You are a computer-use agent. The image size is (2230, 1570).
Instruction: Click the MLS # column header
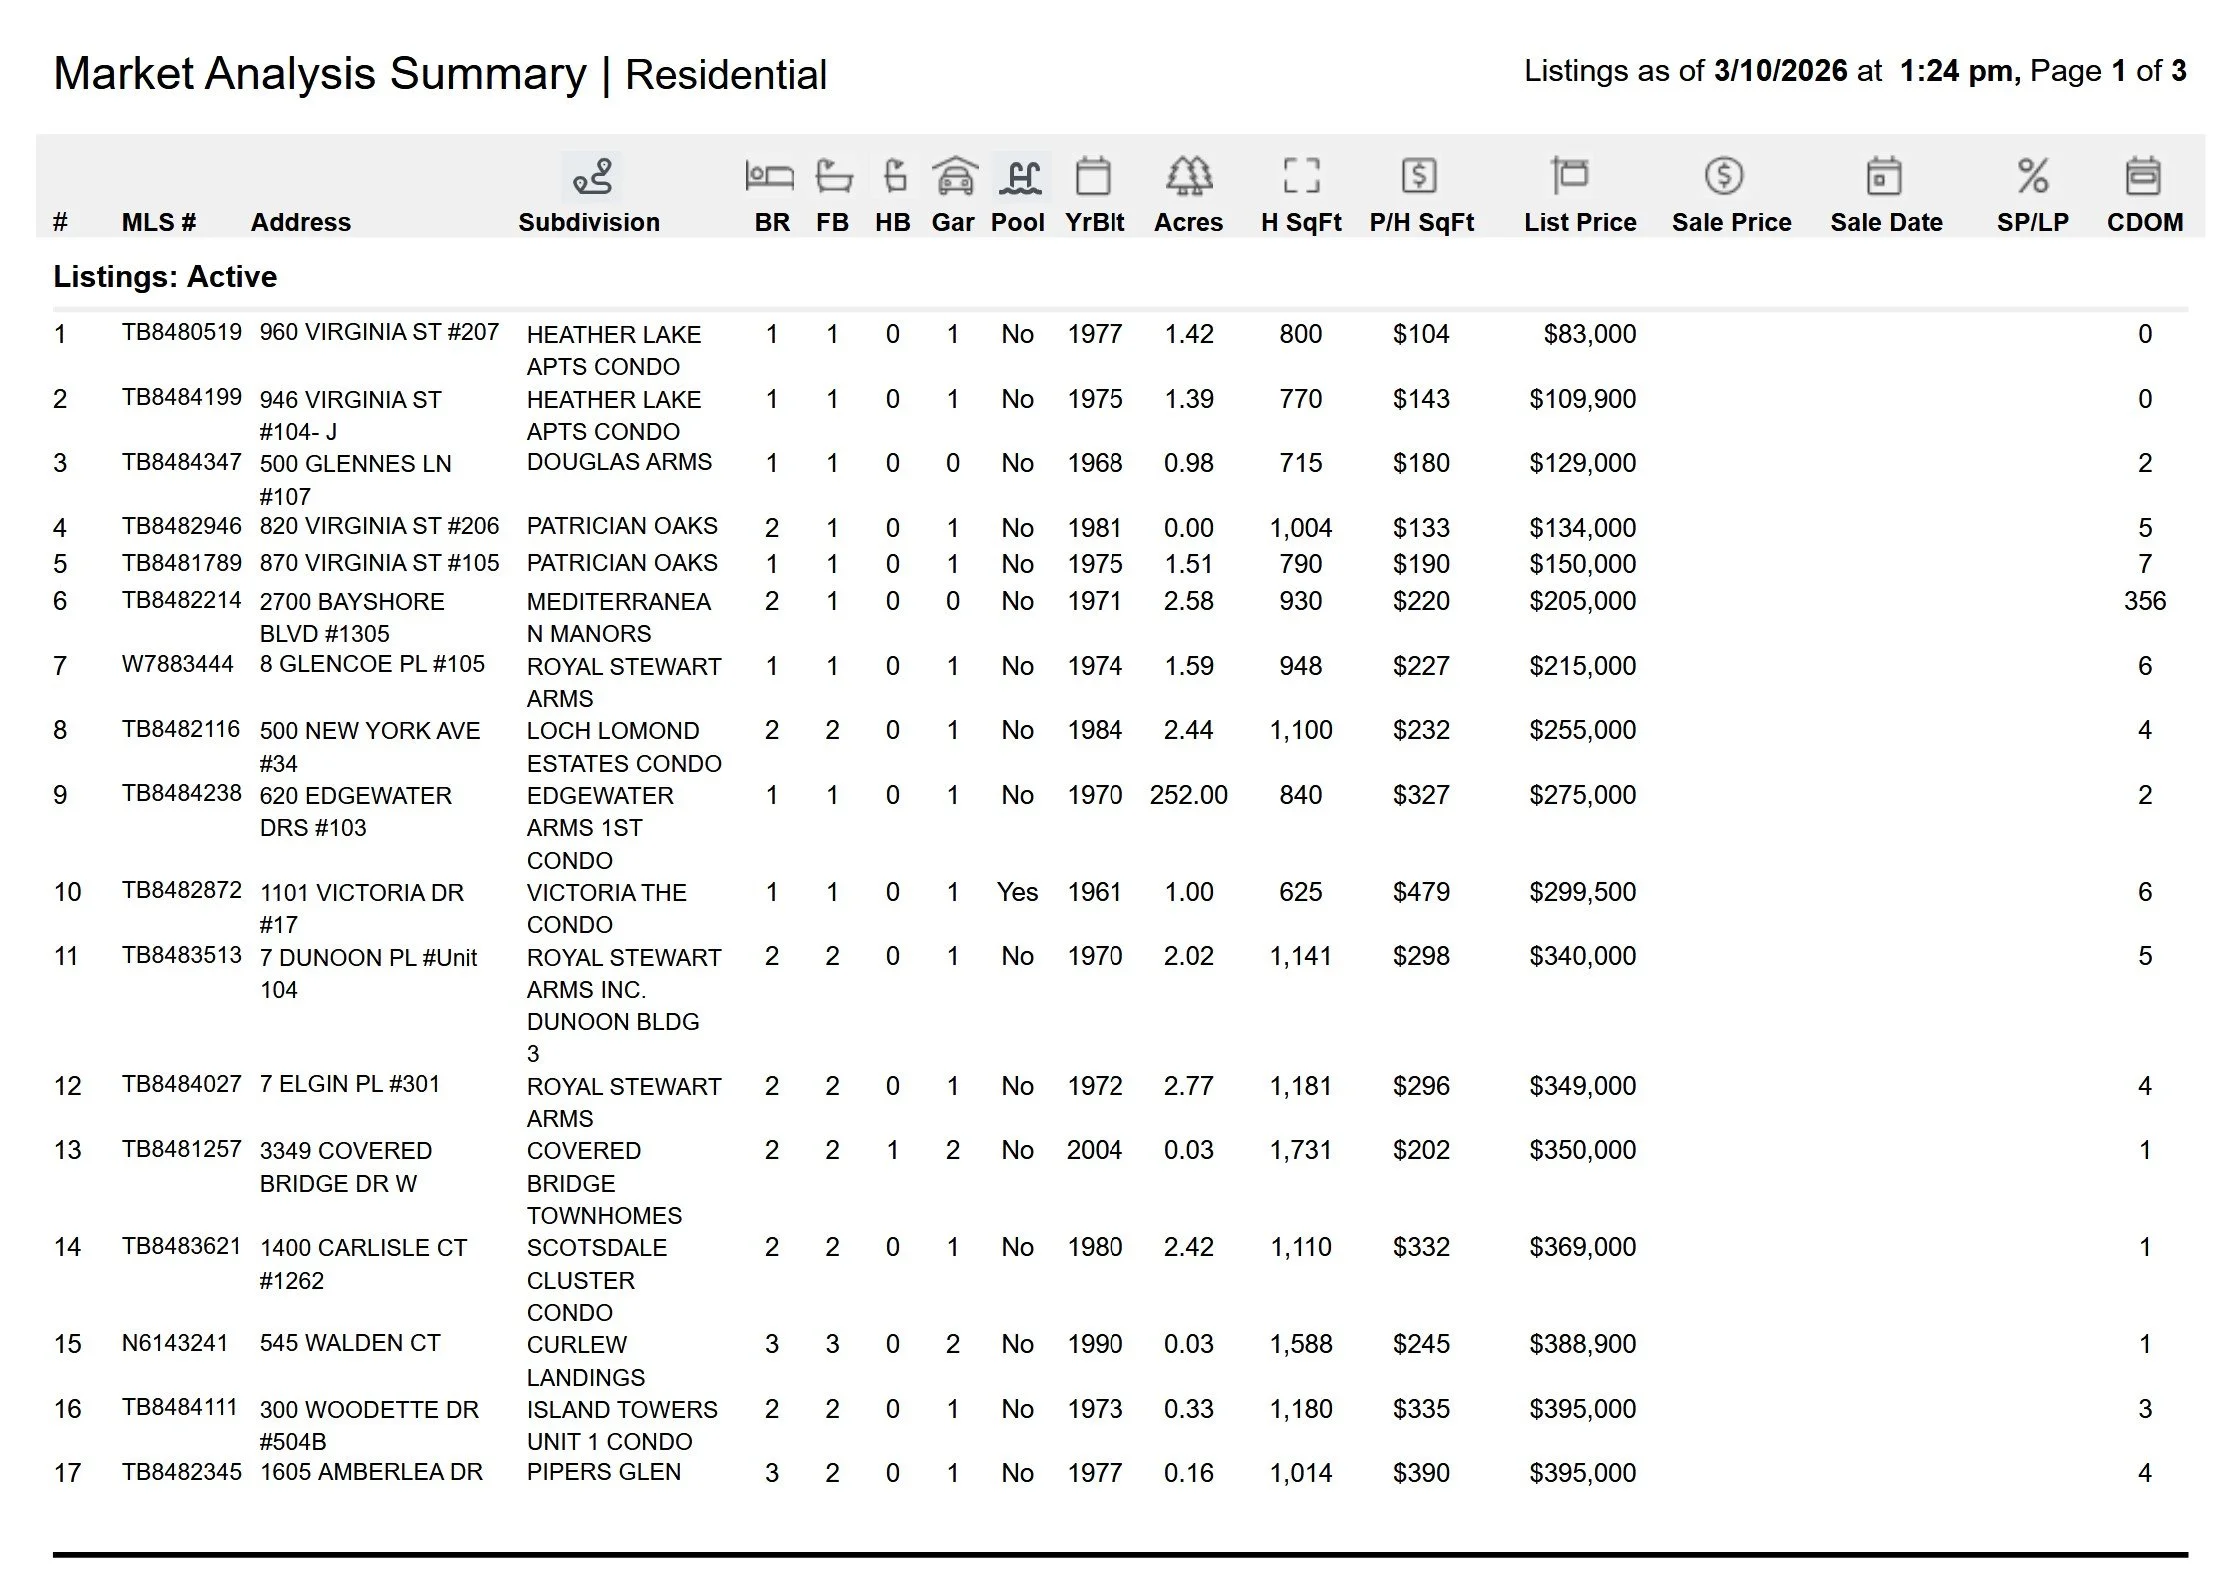point(158,222)
